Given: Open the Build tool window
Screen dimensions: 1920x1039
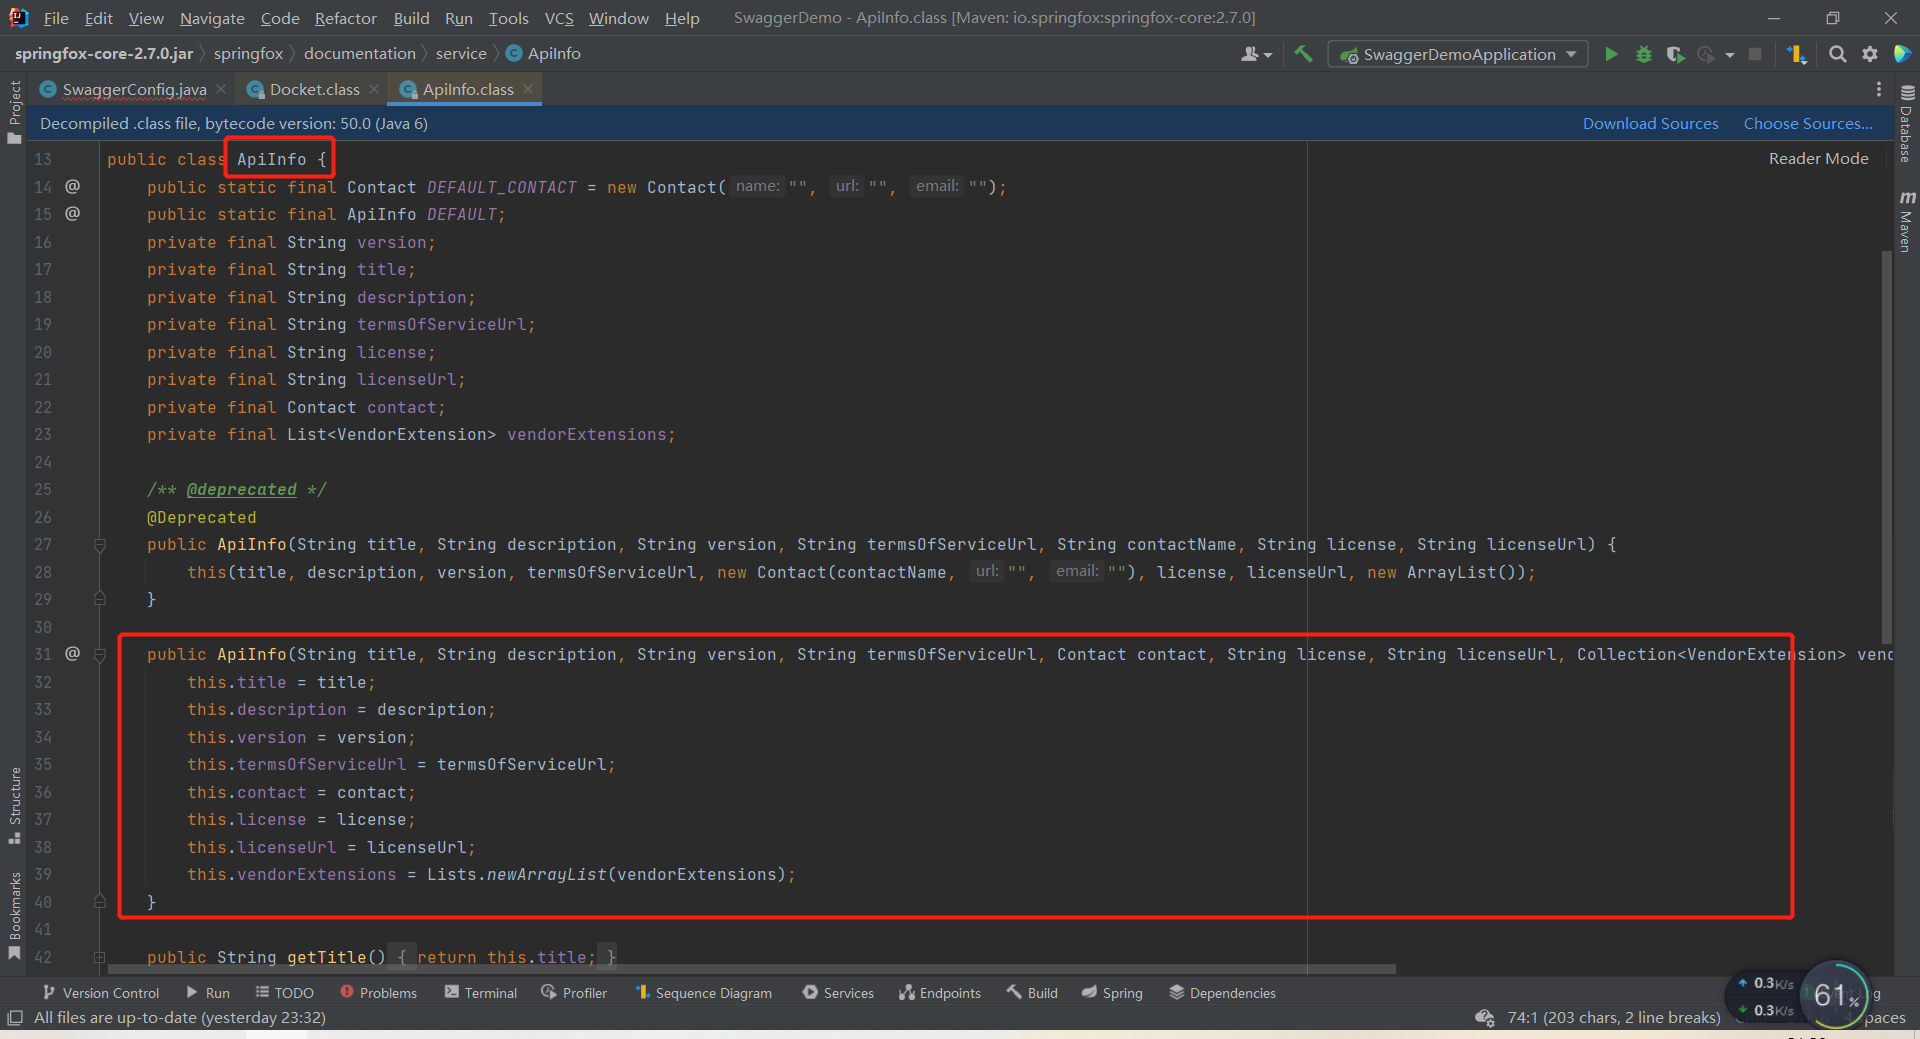Looking at the screenshot, I should tap(1032, 993).
